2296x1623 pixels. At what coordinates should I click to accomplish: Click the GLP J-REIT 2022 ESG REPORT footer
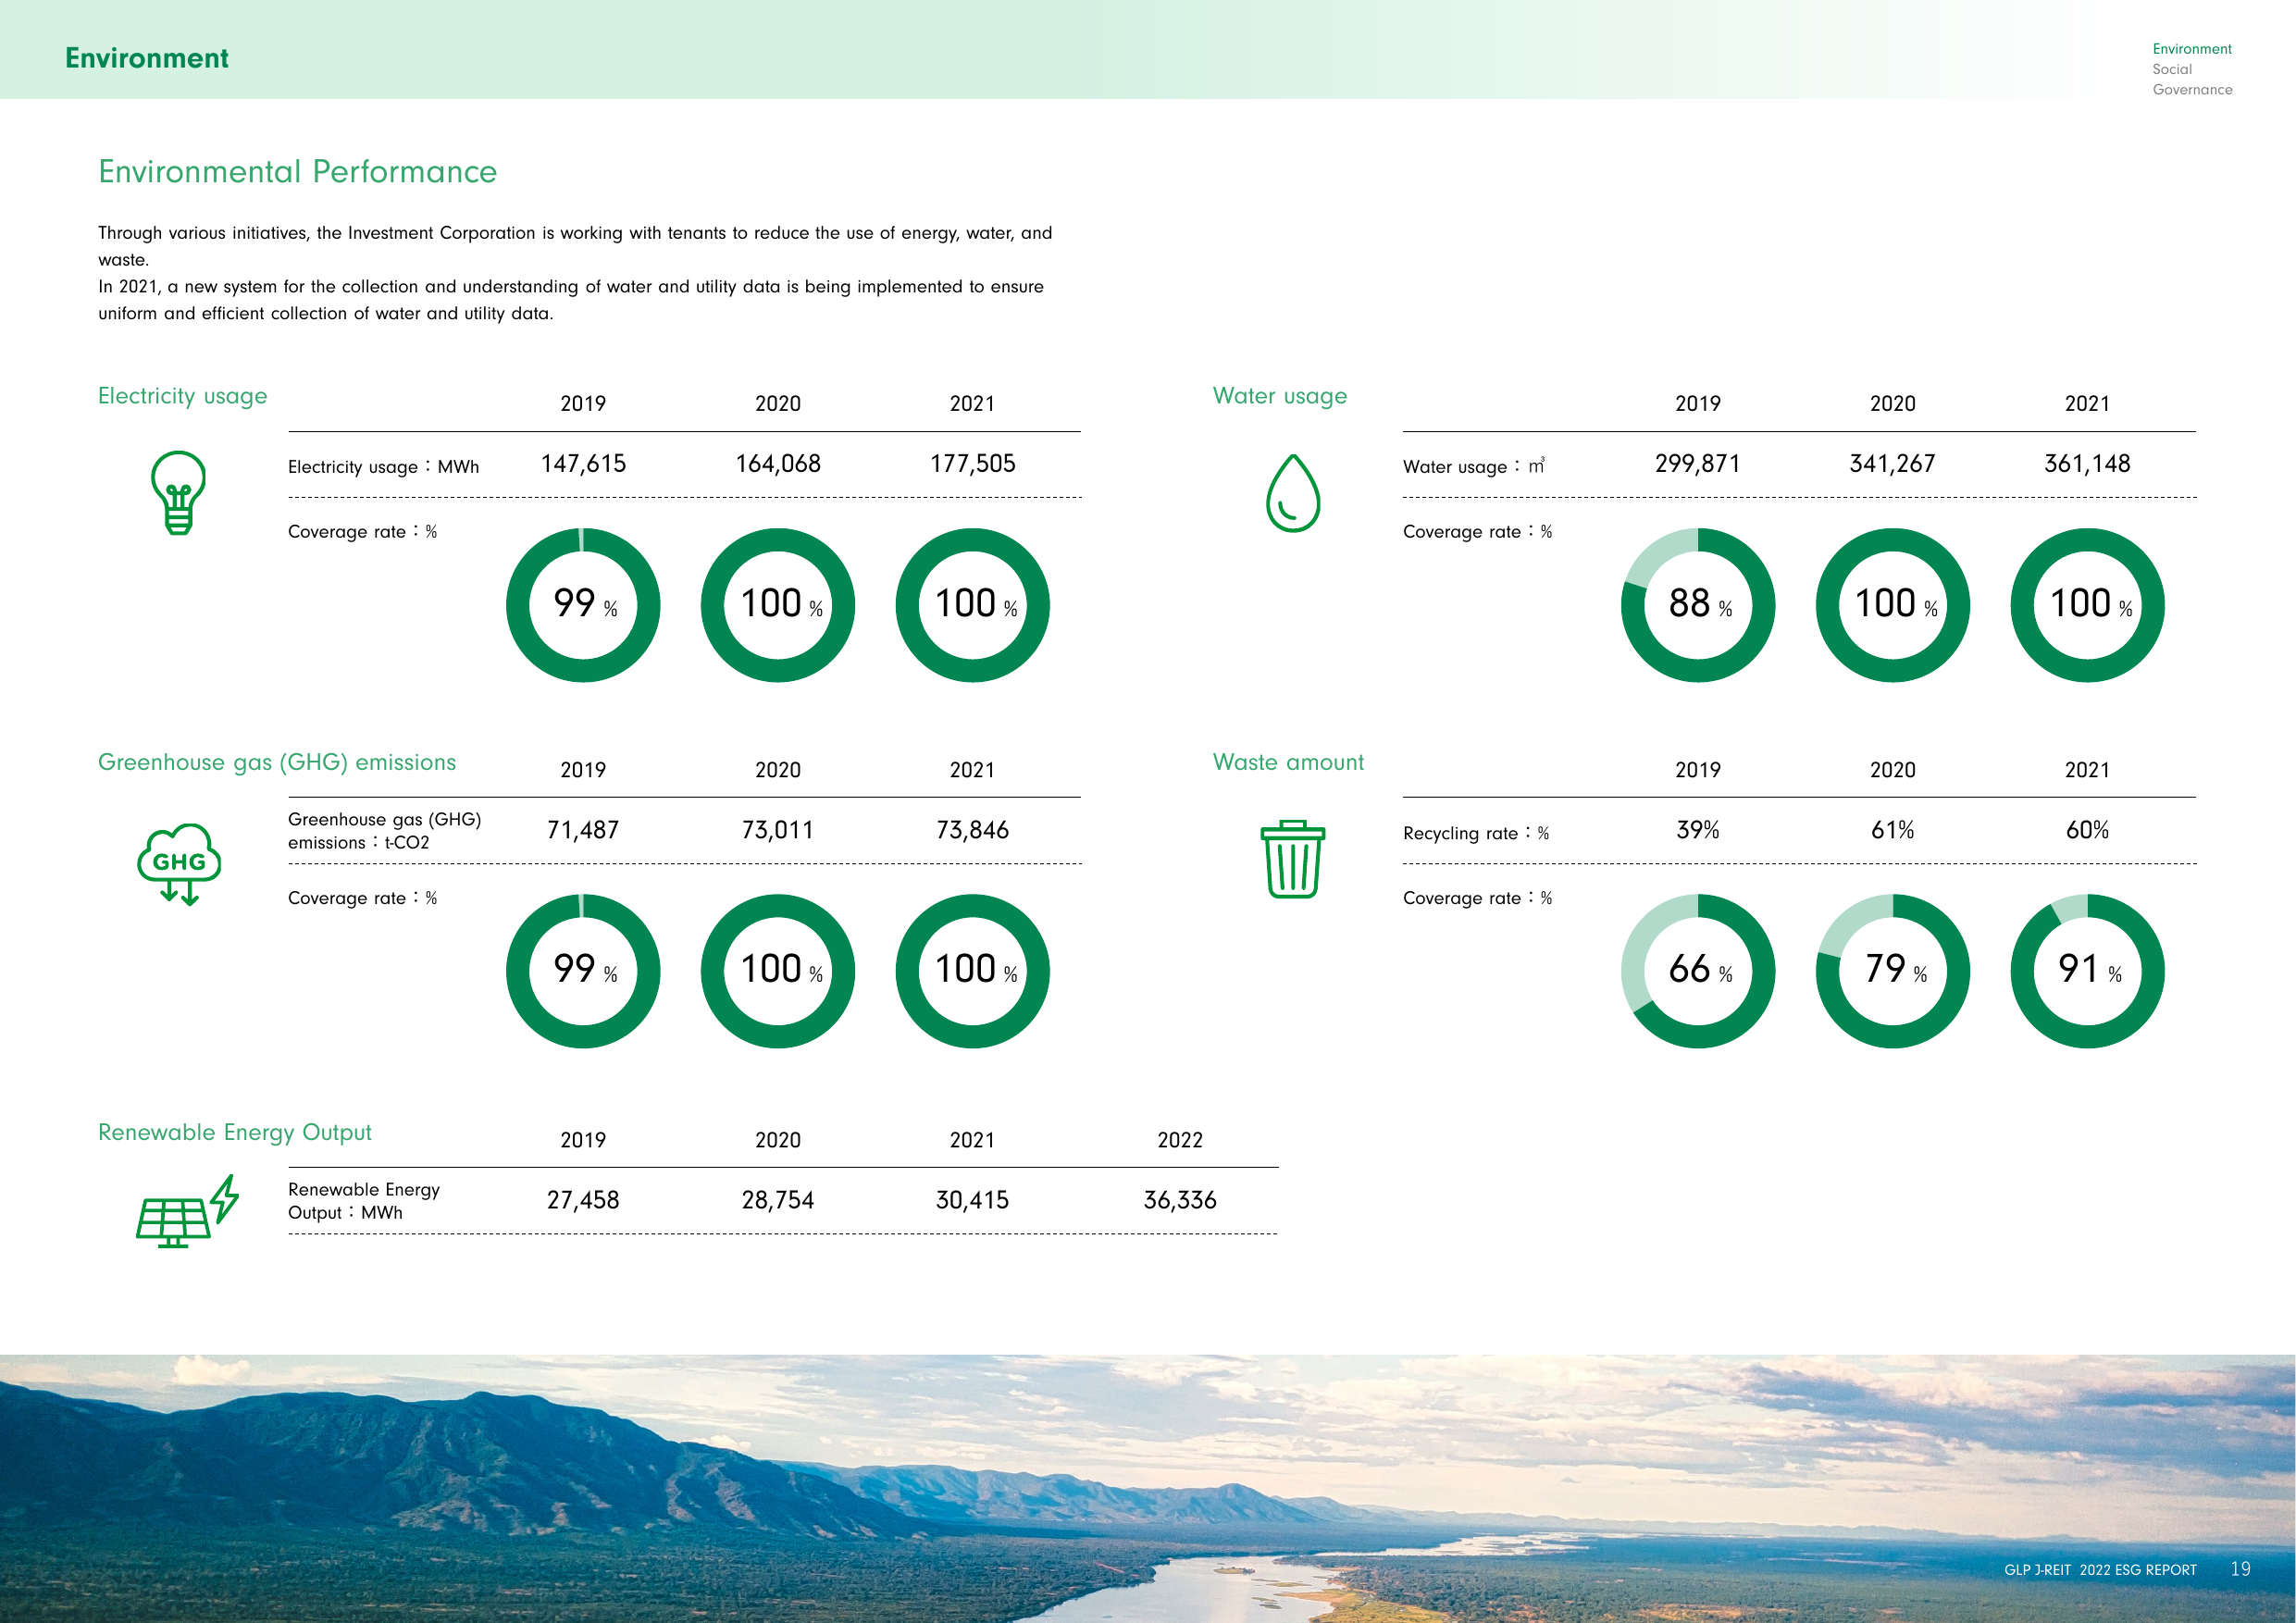2100,1570
